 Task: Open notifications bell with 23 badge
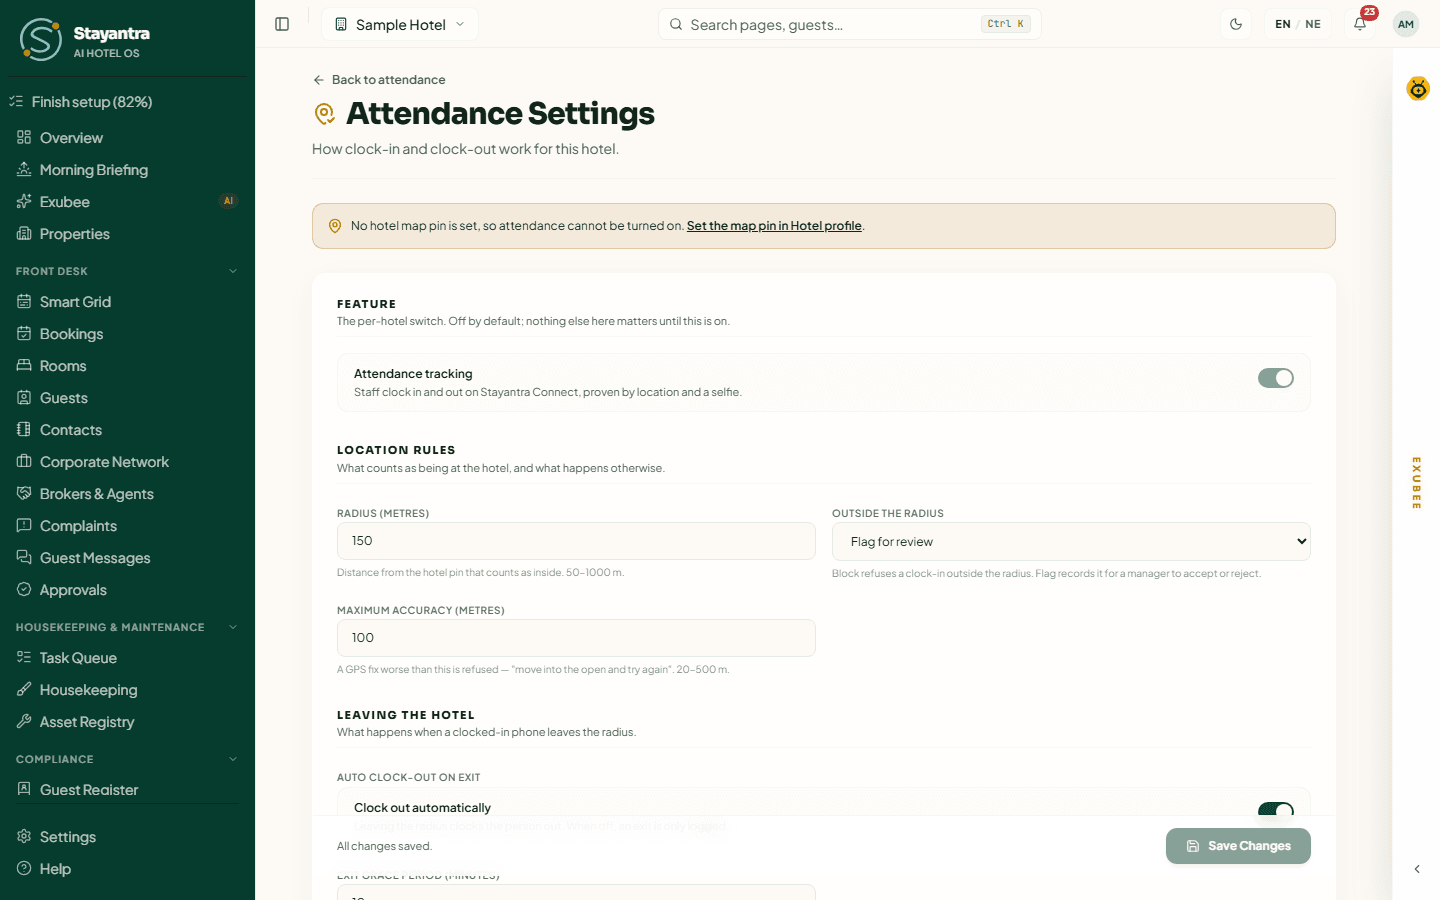click(x=1360, y=24)
